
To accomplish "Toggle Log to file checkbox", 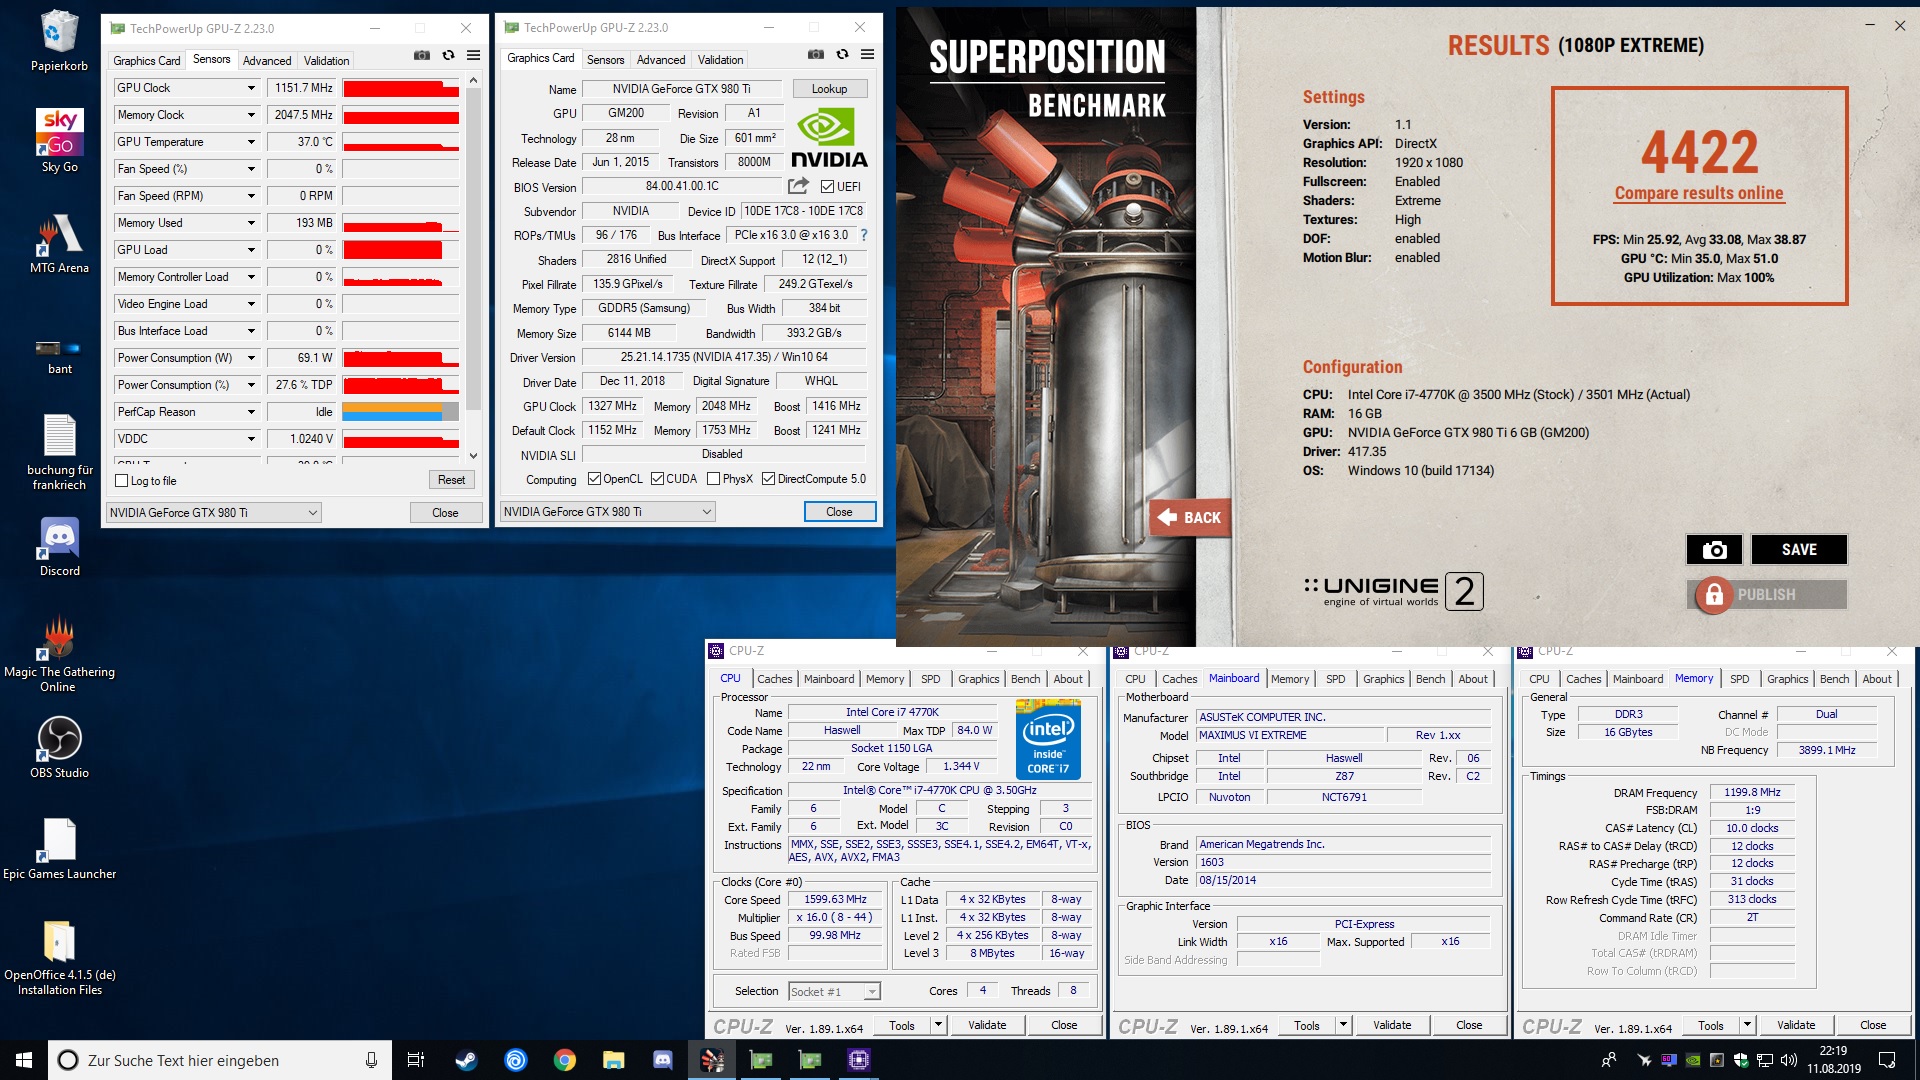I will (x=122, y=481).
